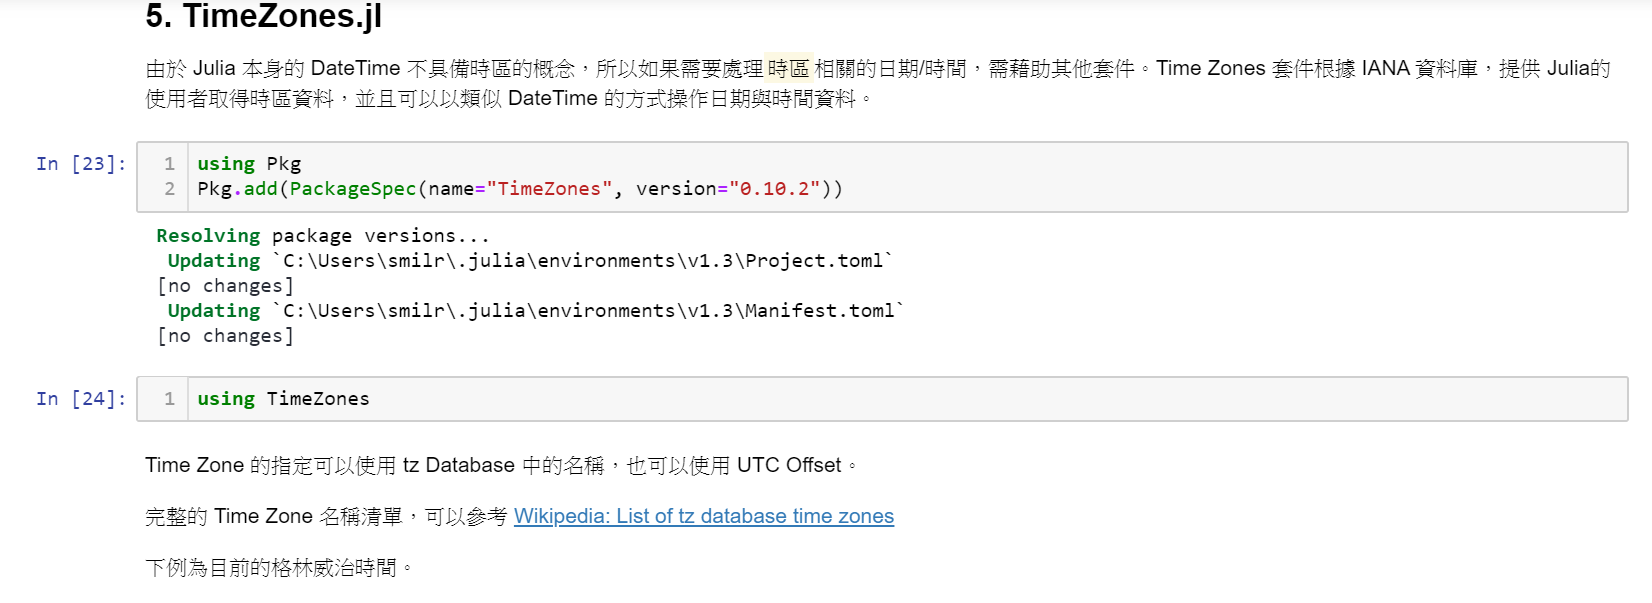Click the 格林威治時間 markdown sentence

[278, 568]
